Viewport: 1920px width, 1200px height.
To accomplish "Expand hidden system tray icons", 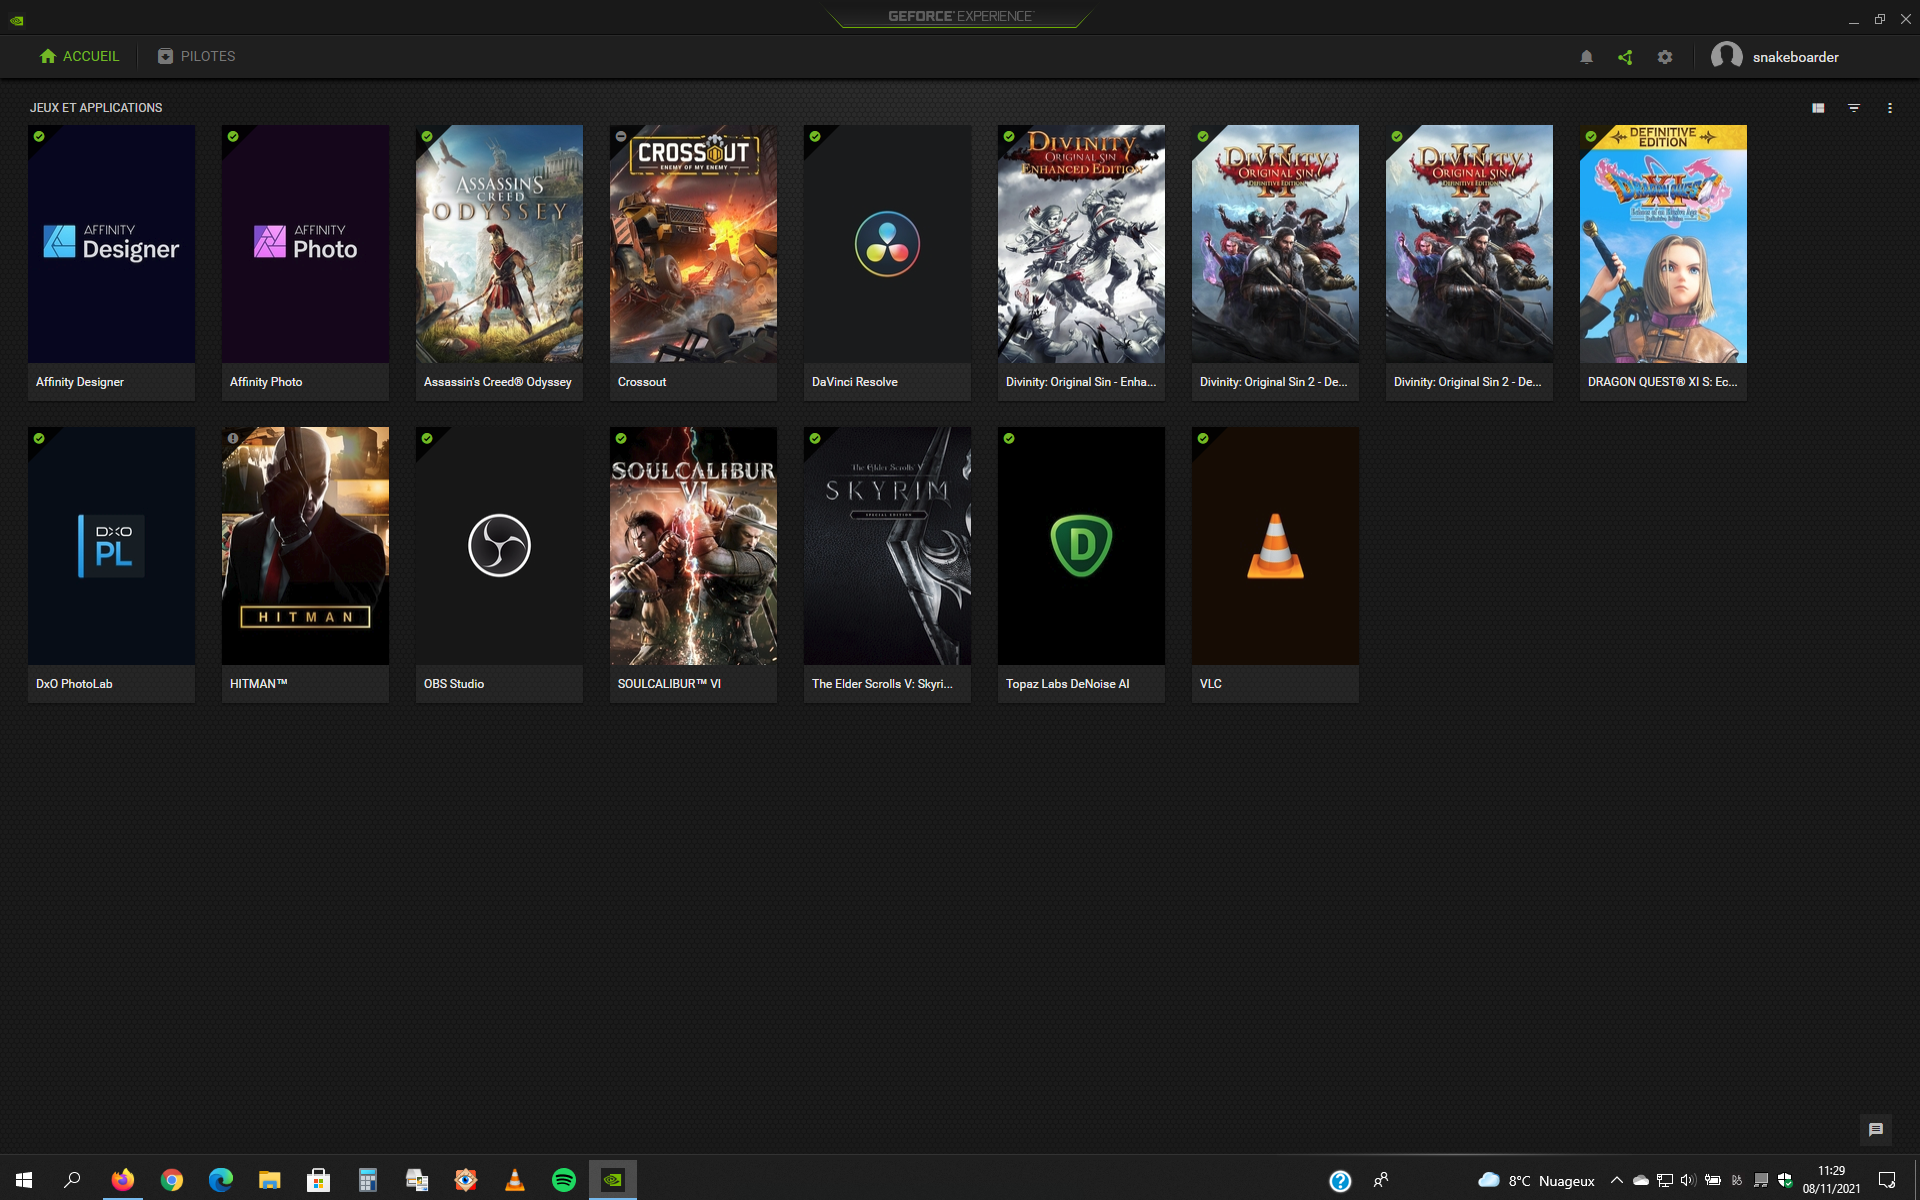I will [x=1616, y=1181].
